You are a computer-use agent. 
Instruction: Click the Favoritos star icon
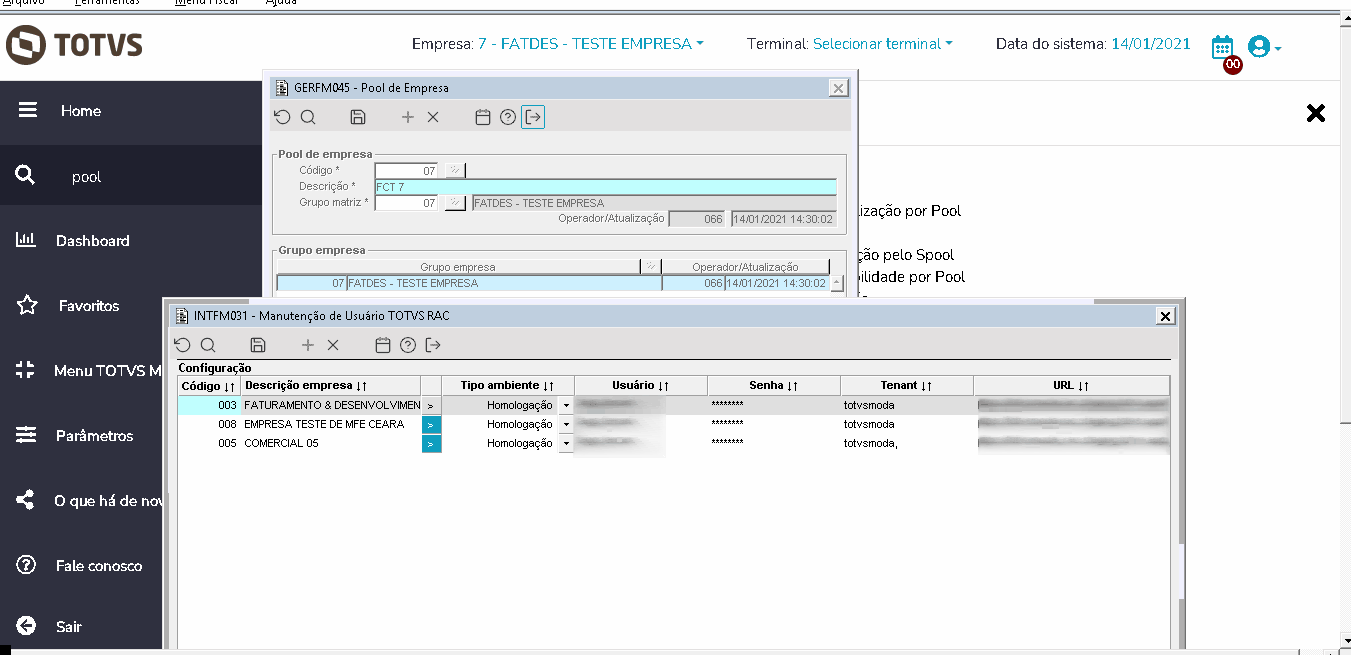click(27, 305)
